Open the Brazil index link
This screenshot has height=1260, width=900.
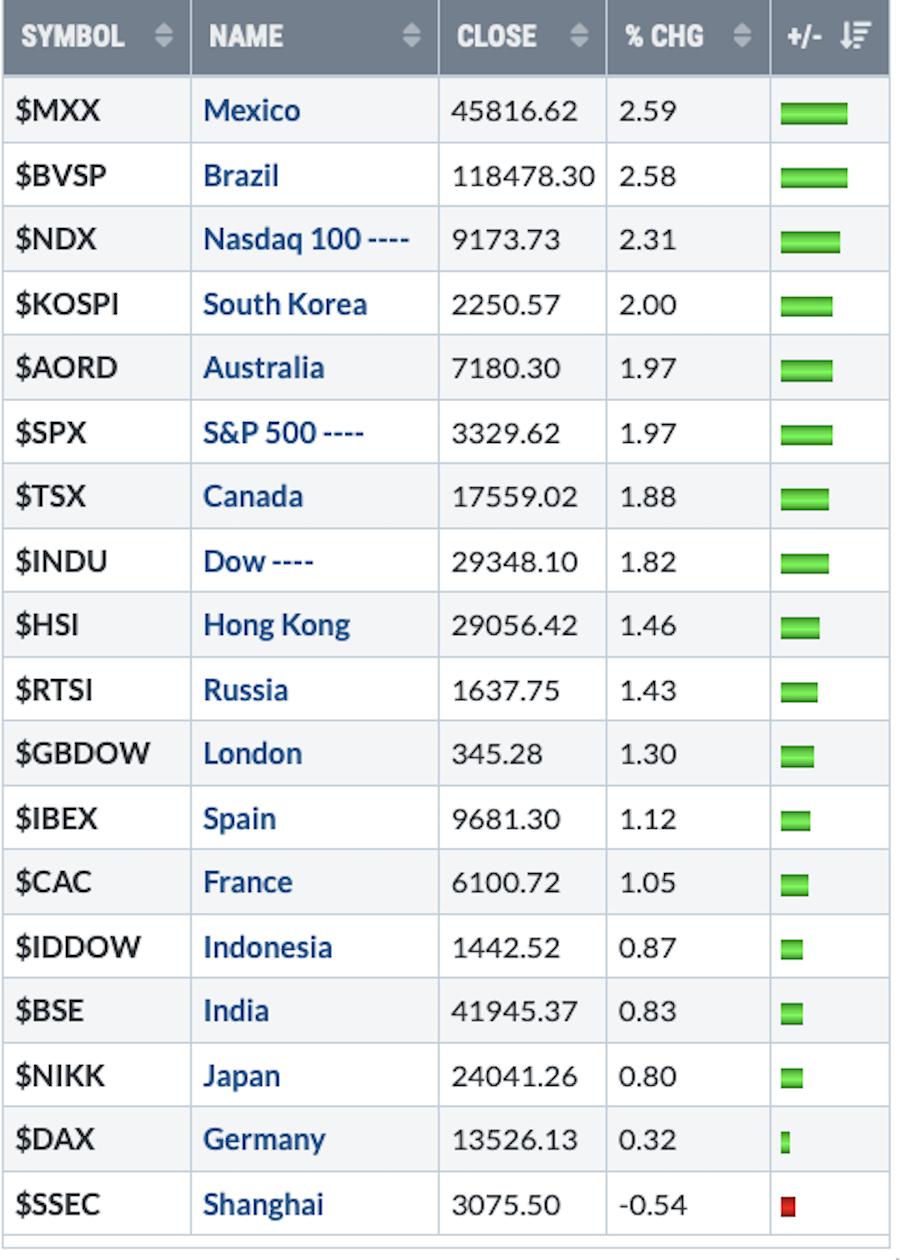click(240, 176)
